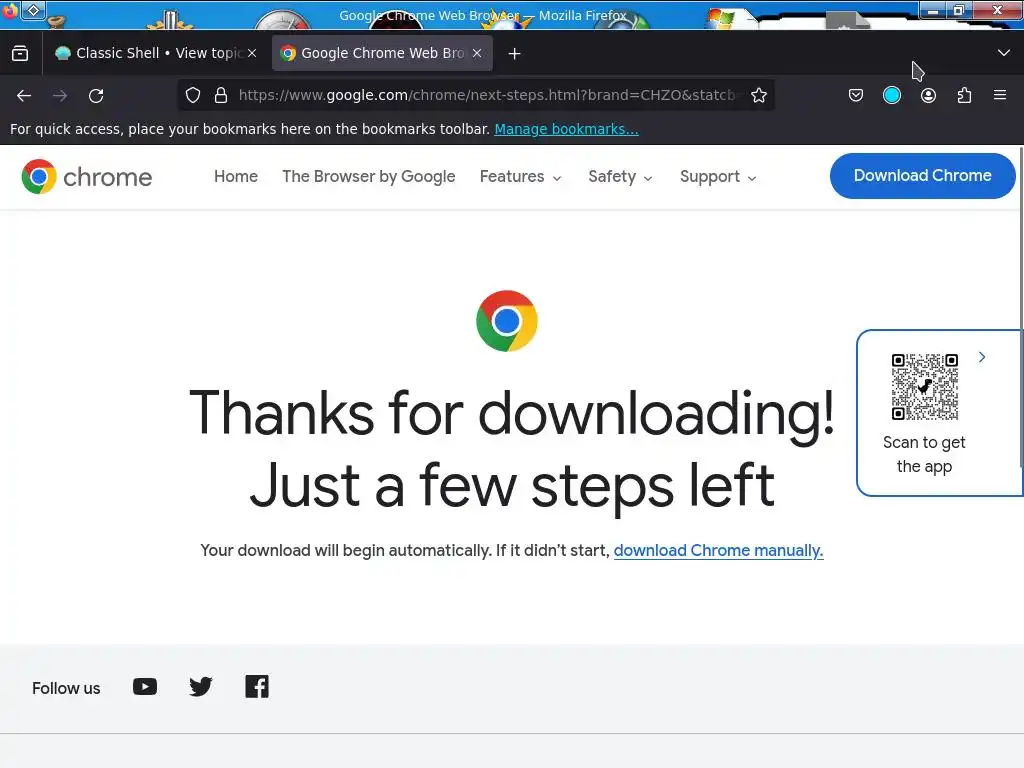1024x768 pixels.
Task: Collapse the Scan to get app panel
Action: tap(982, 357)
